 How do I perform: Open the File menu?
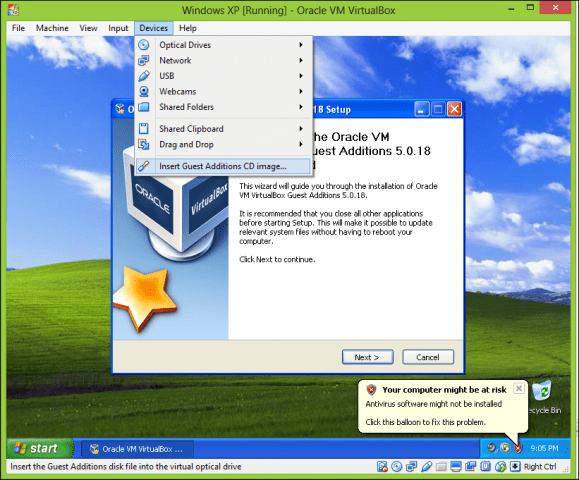coord(18,28)
